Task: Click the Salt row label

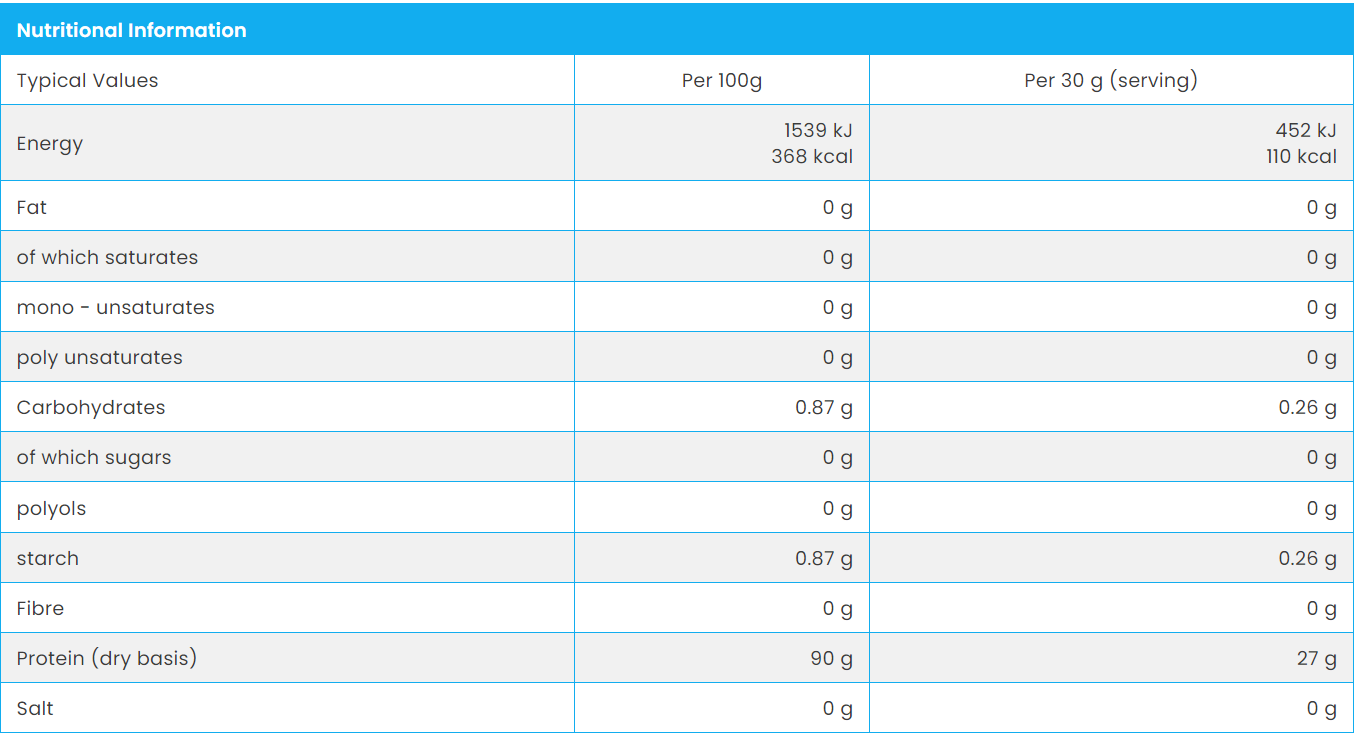Action: (x=35, y=708)
